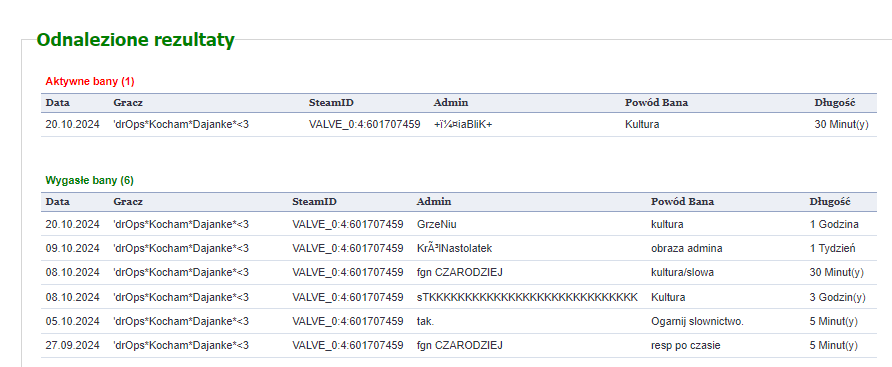This screenshot has height=367, width=892.
Task: Select admin 'fgn CZARODZIEJ' in resp po czasie row
Action: (460, 345)
